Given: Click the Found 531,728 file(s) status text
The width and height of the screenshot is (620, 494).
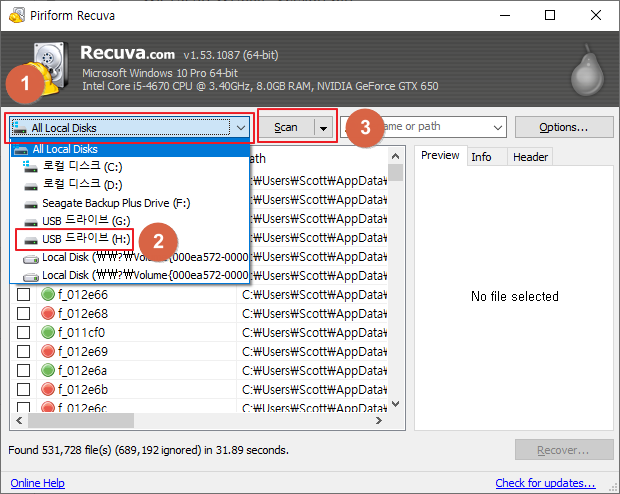Looking at the screenshot, I should coord(148,450).
